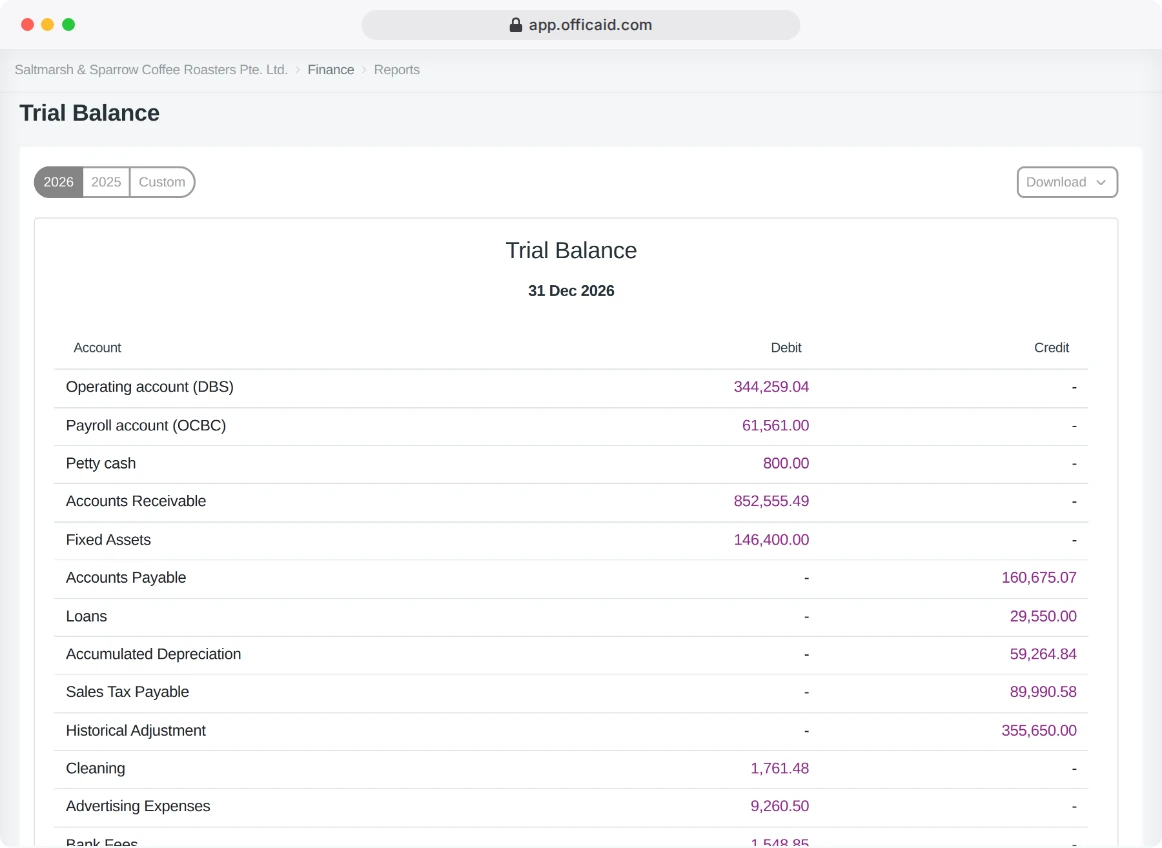The width and height of the screenshot is (1162, 848).
Task: Click the Credit column header
Action: [x=1052, y=348]
